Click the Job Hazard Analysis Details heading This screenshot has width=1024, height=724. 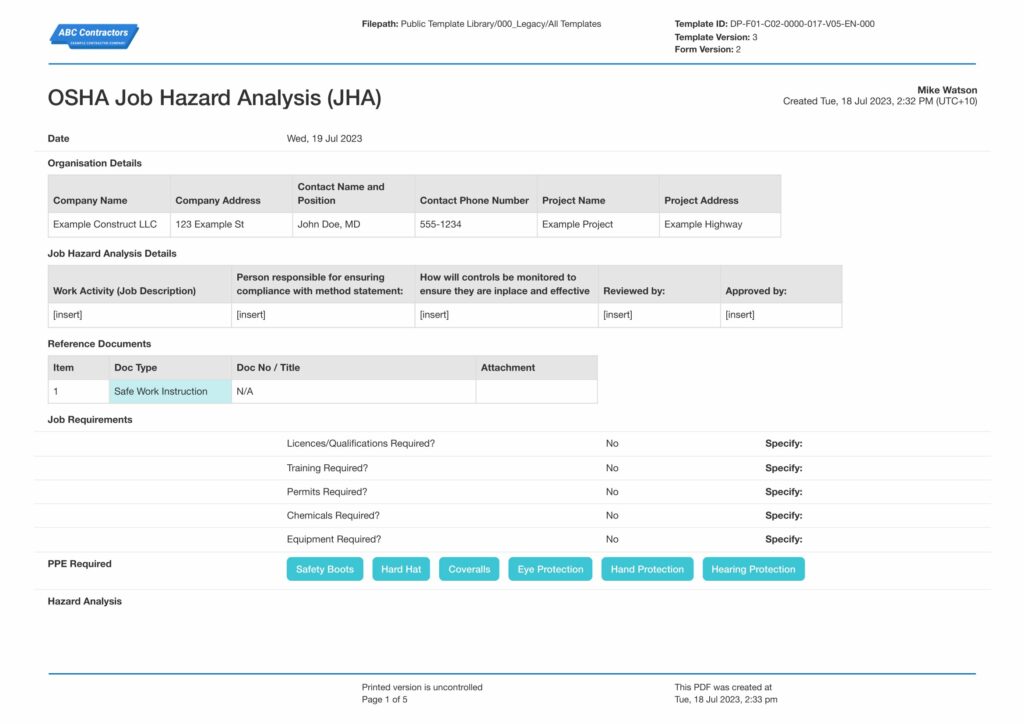click(x=112, y=253)
